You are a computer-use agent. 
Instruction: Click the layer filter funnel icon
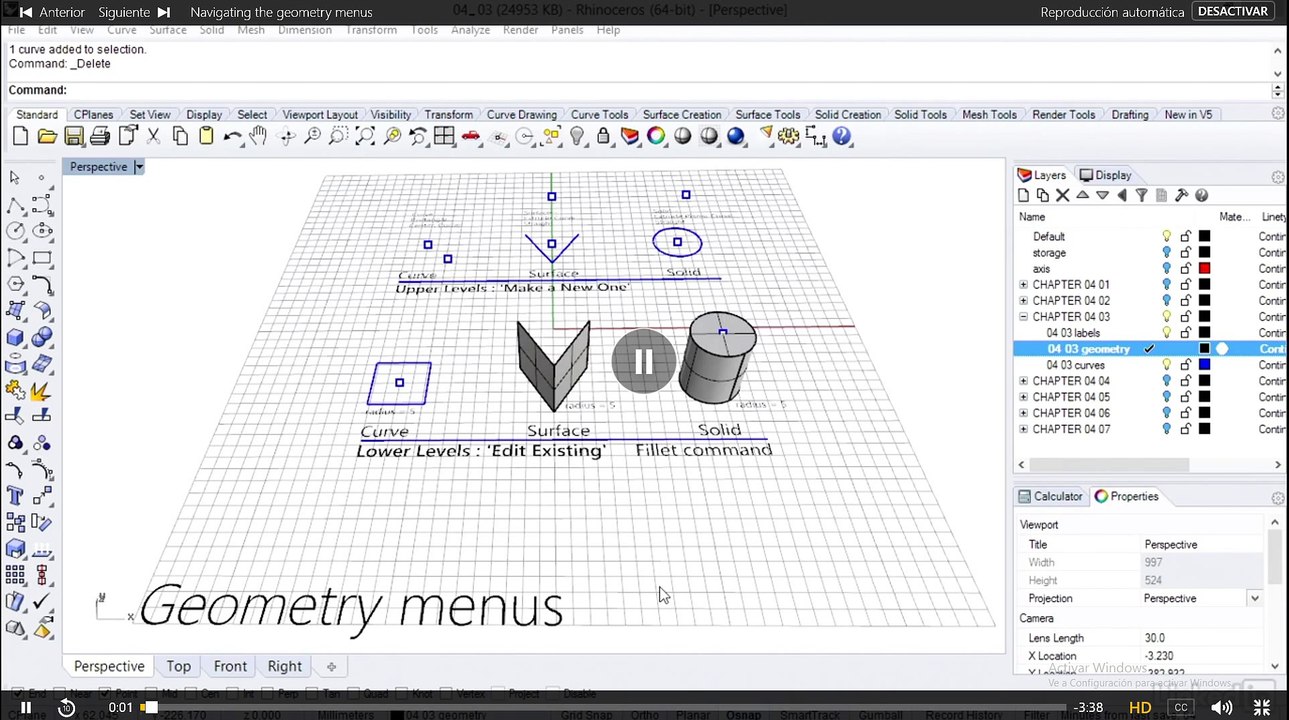click(x=1141, y=196)
